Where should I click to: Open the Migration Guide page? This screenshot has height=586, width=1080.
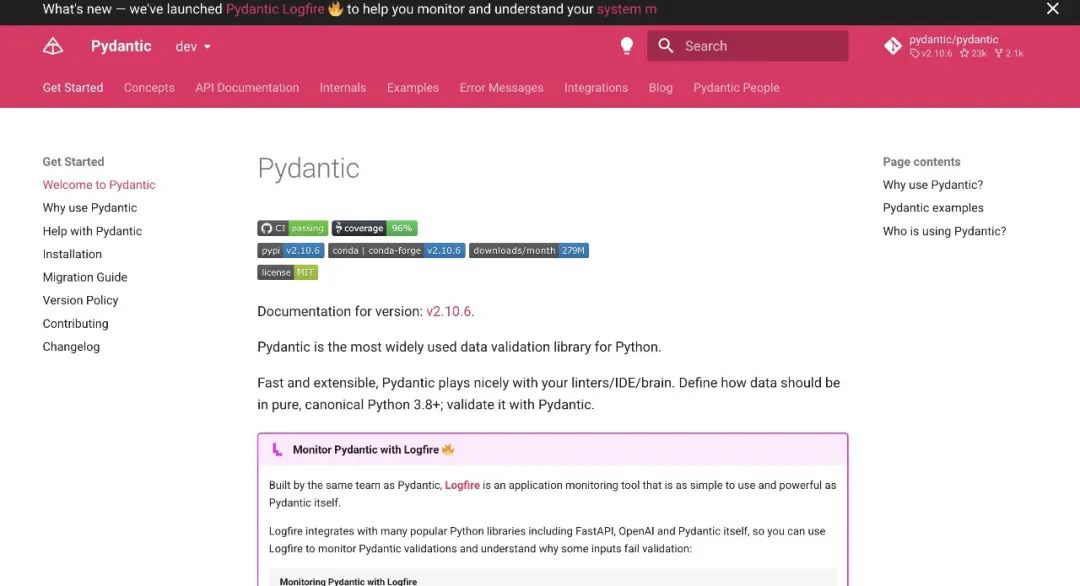(x=85, y=277)
